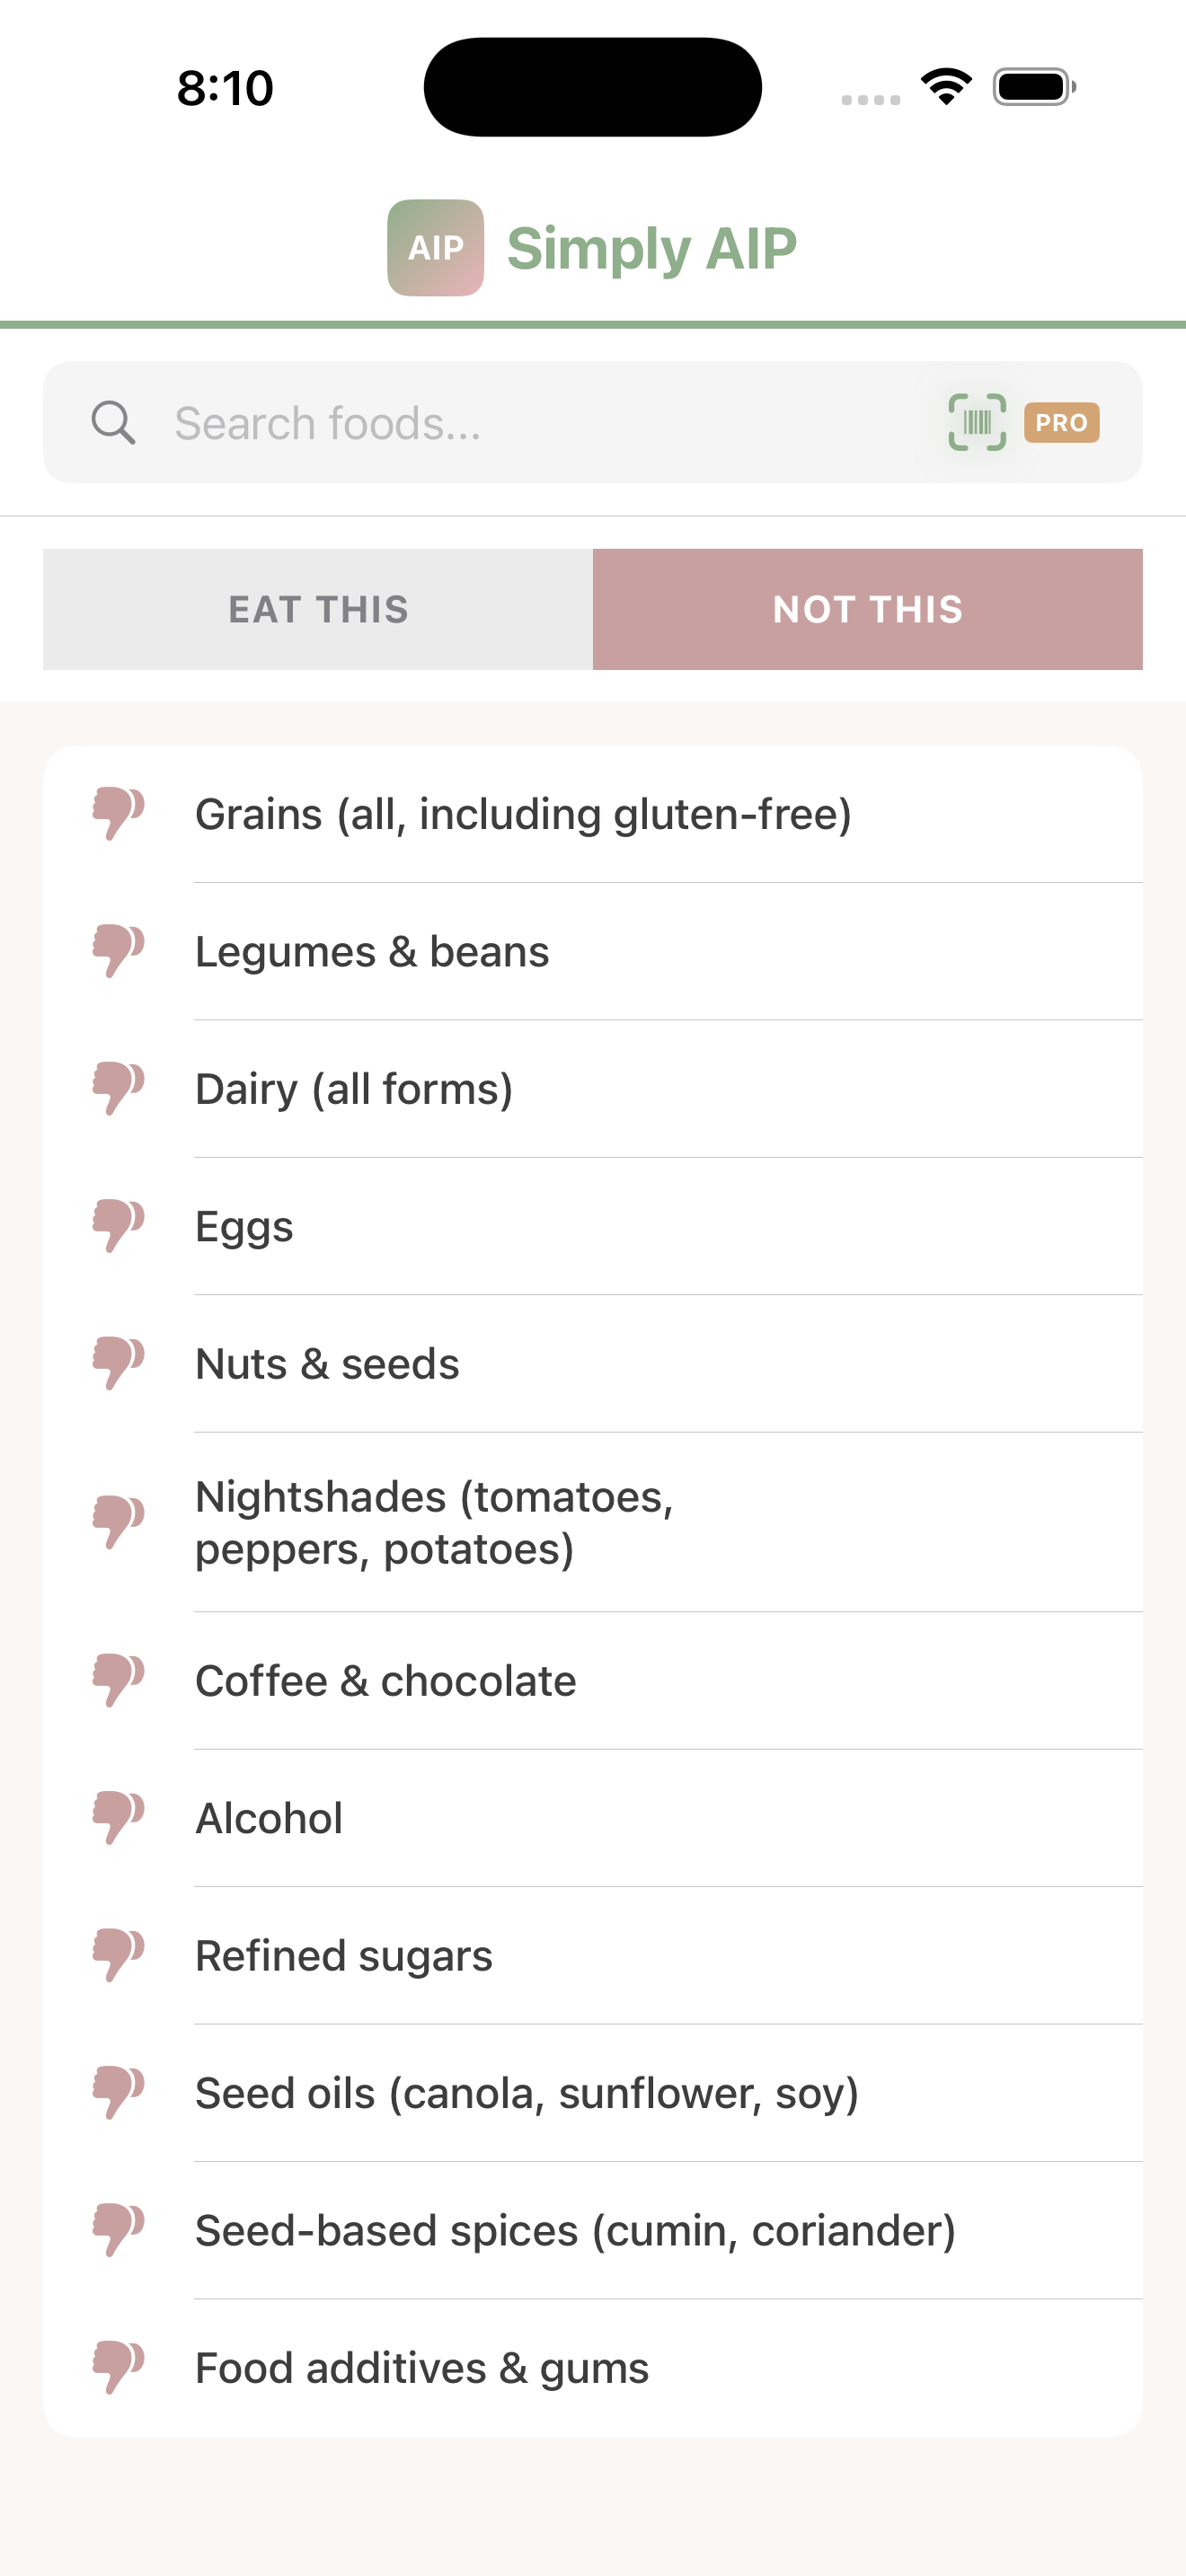The image size is (1186, 2576).
Task: Tap Dairy (all forms) entry
Action: tap(354, 1088)
